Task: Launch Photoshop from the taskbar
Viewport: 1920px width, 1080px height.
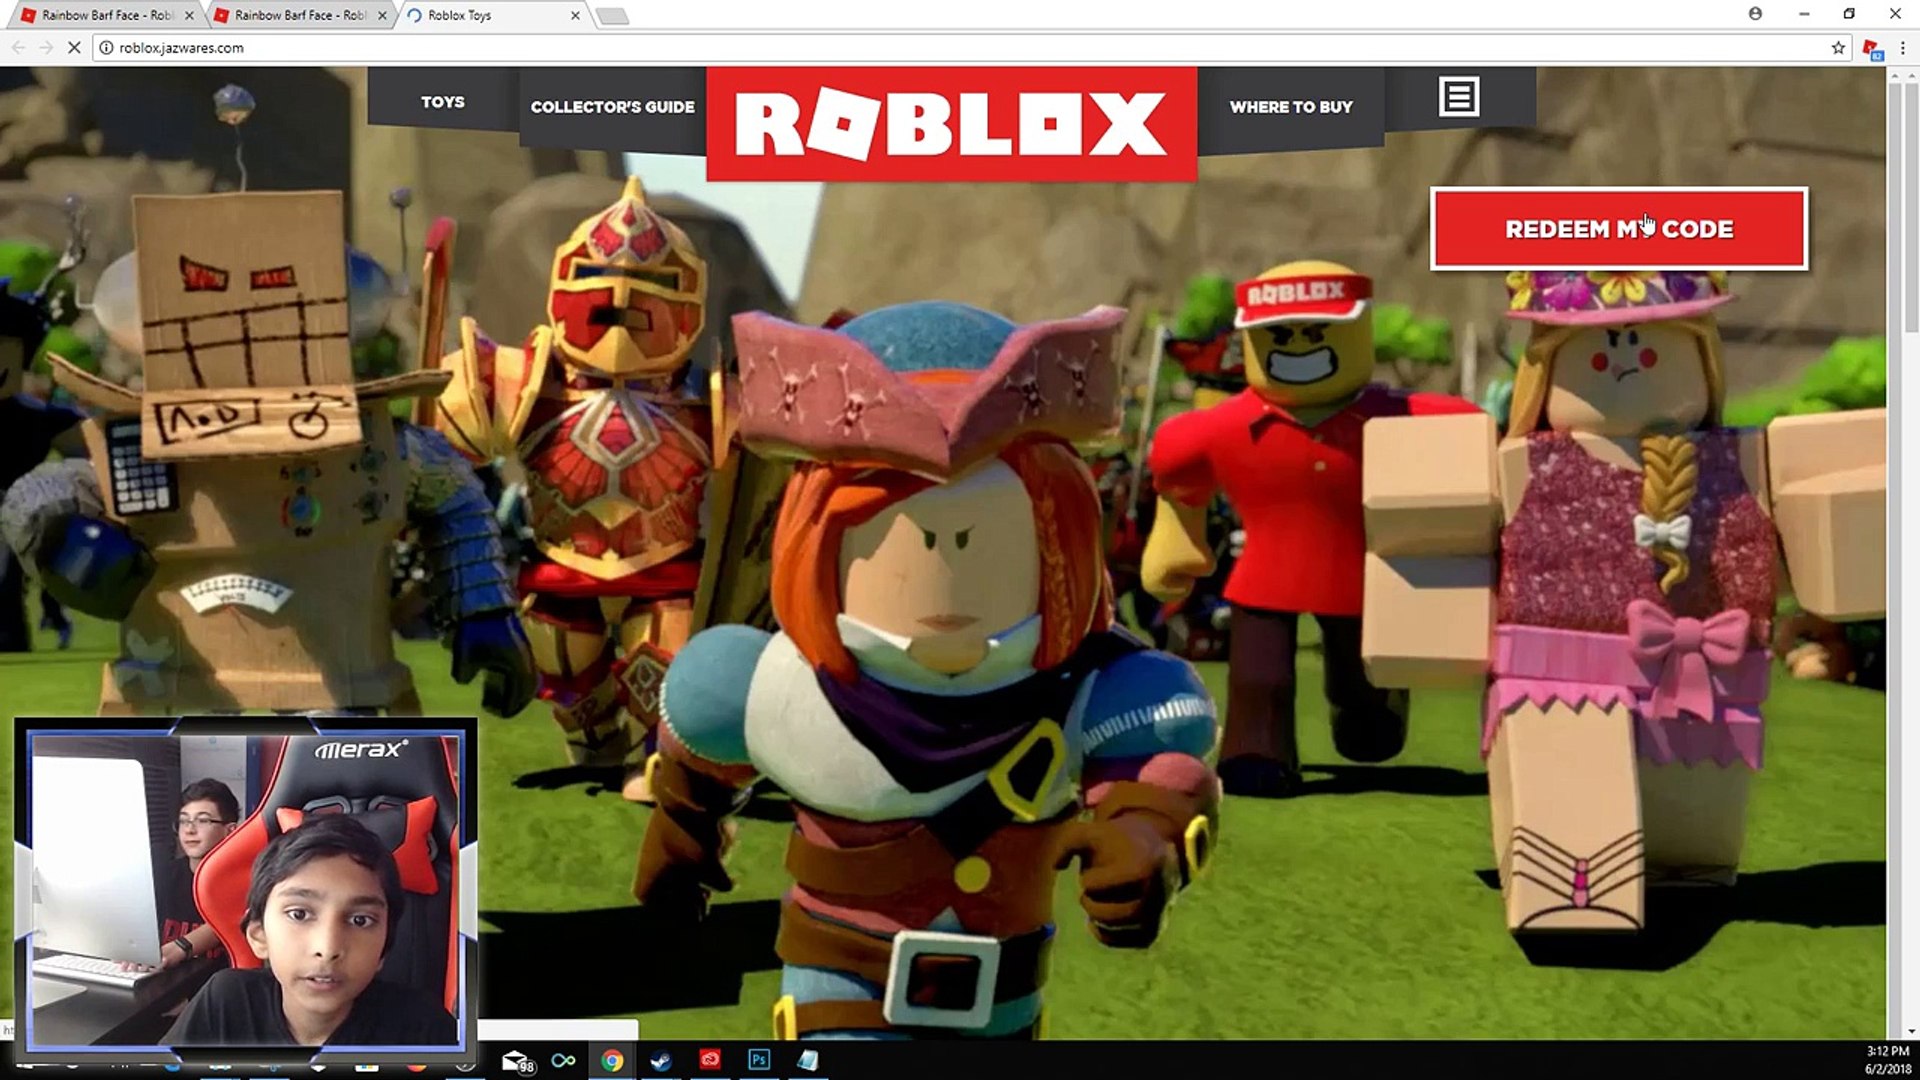Action: coord(759,1060)
